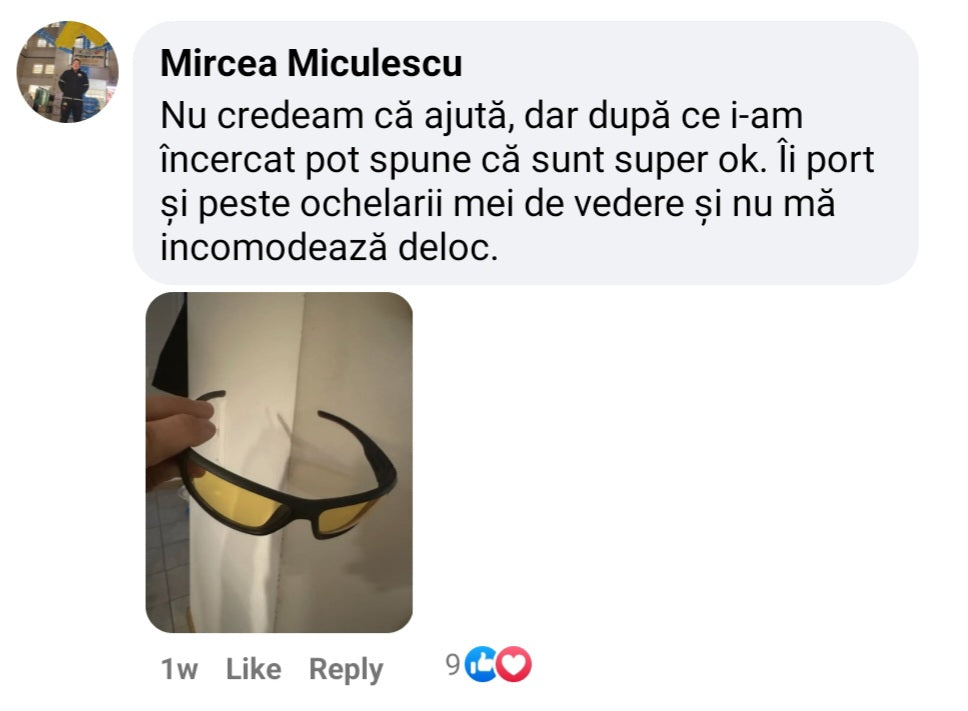The height and width of the screenshot is (711, 968).
Task: Click the comment text starting "Nu credeam"
Action: [x=517, y=182]
